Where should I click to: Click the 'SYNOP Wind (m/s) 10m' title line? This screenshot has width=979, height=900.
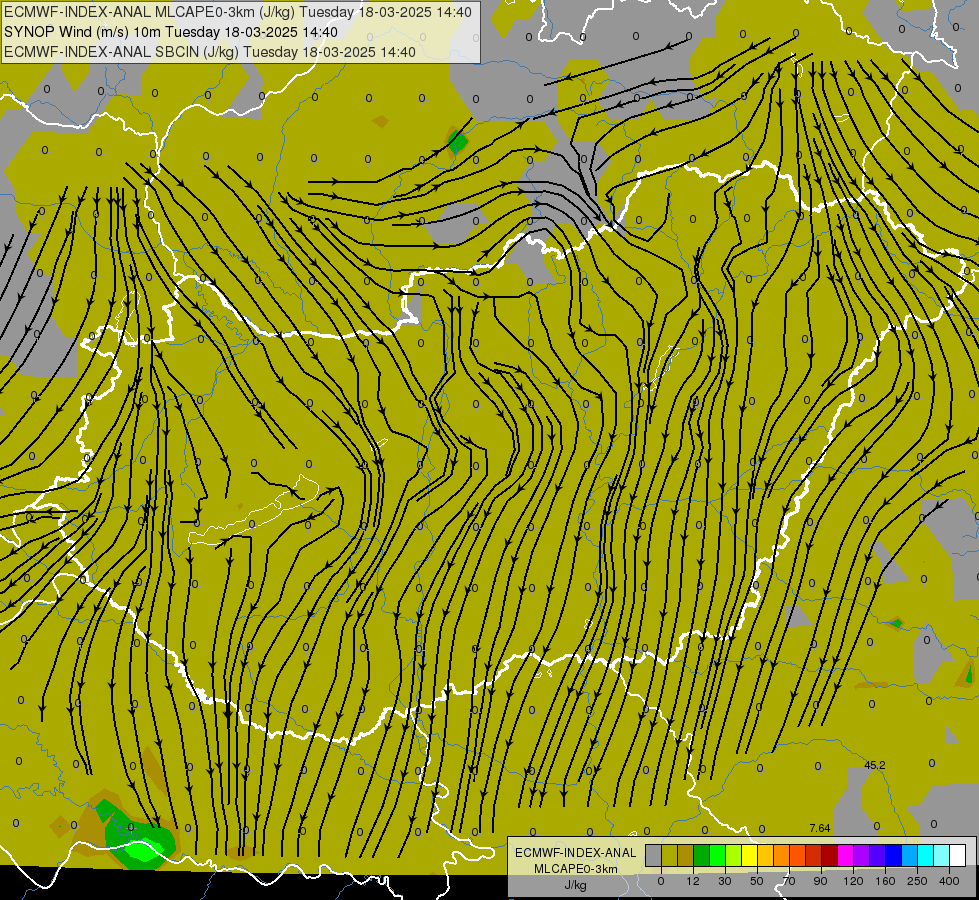click(x=81, y=32)
